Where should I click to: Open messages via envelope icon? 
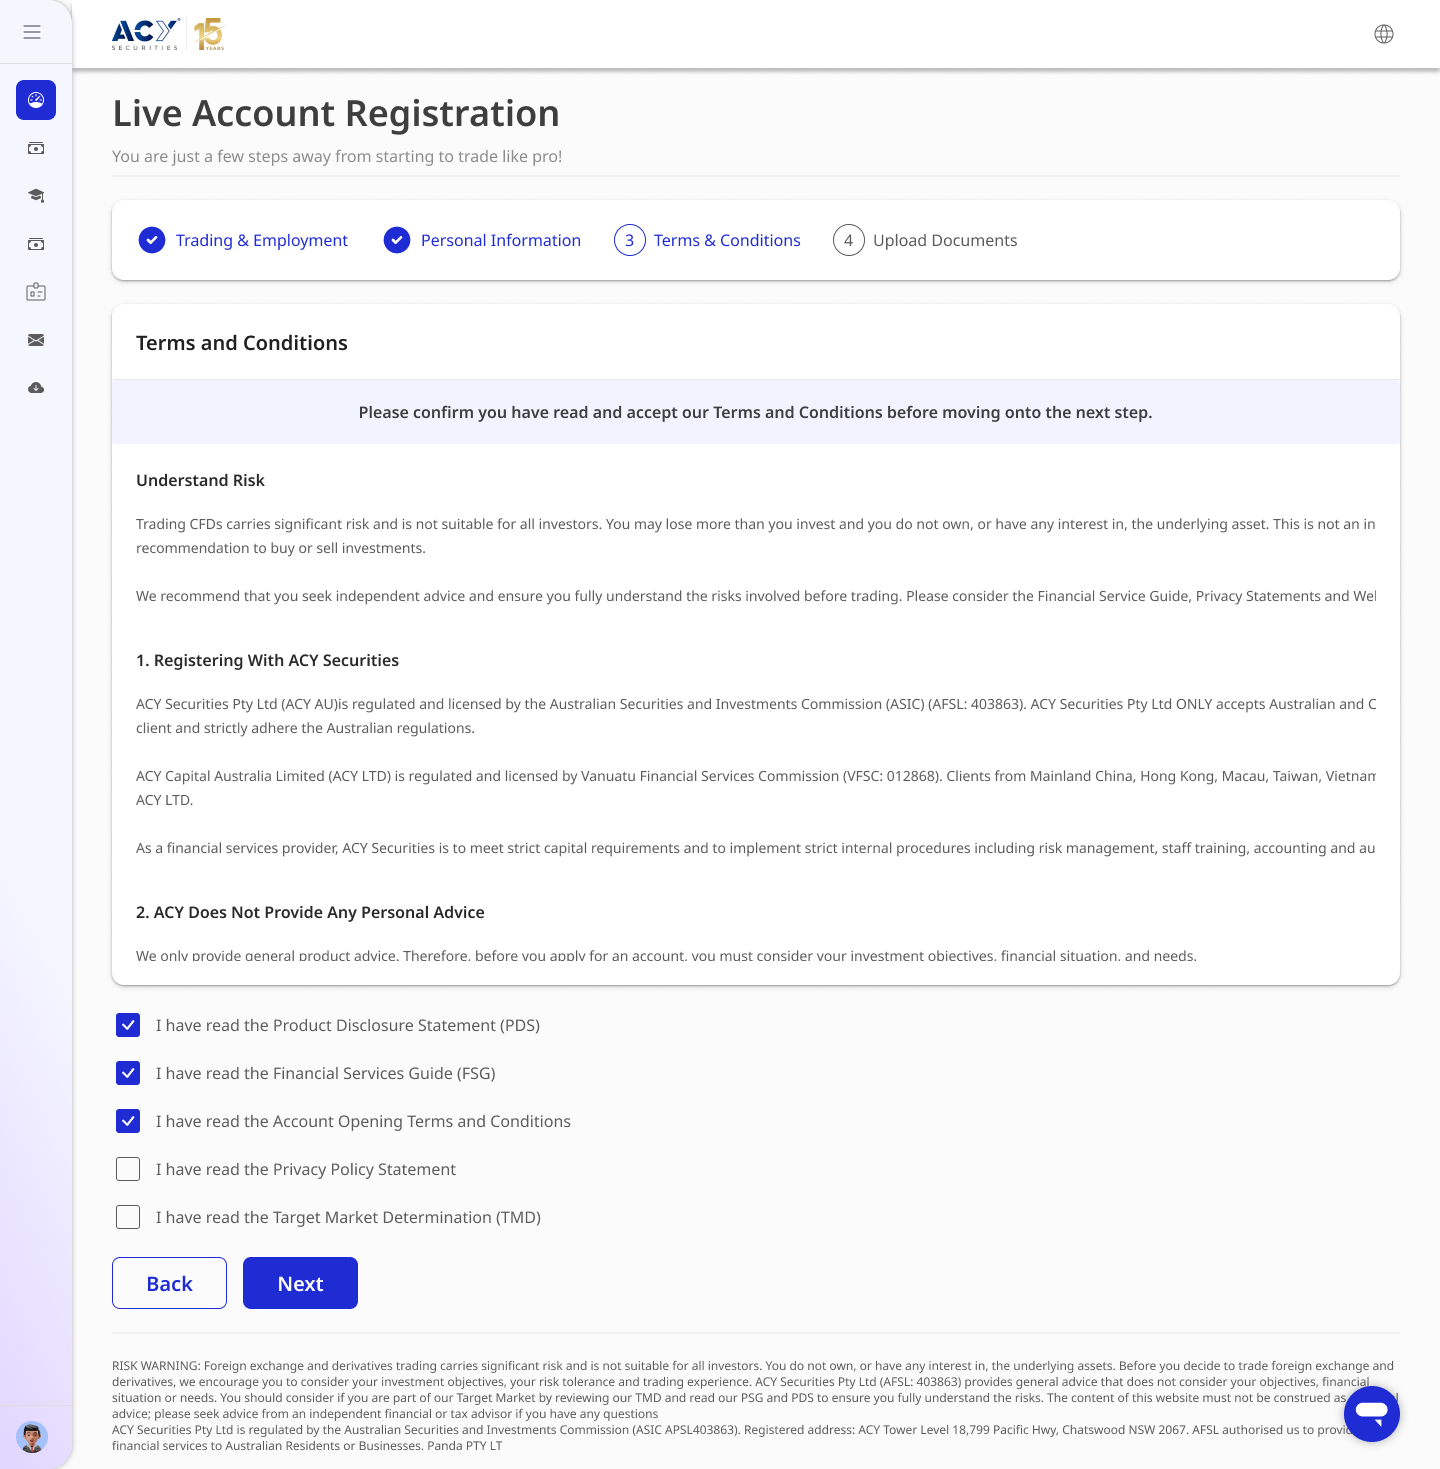(x=35, y=340)
